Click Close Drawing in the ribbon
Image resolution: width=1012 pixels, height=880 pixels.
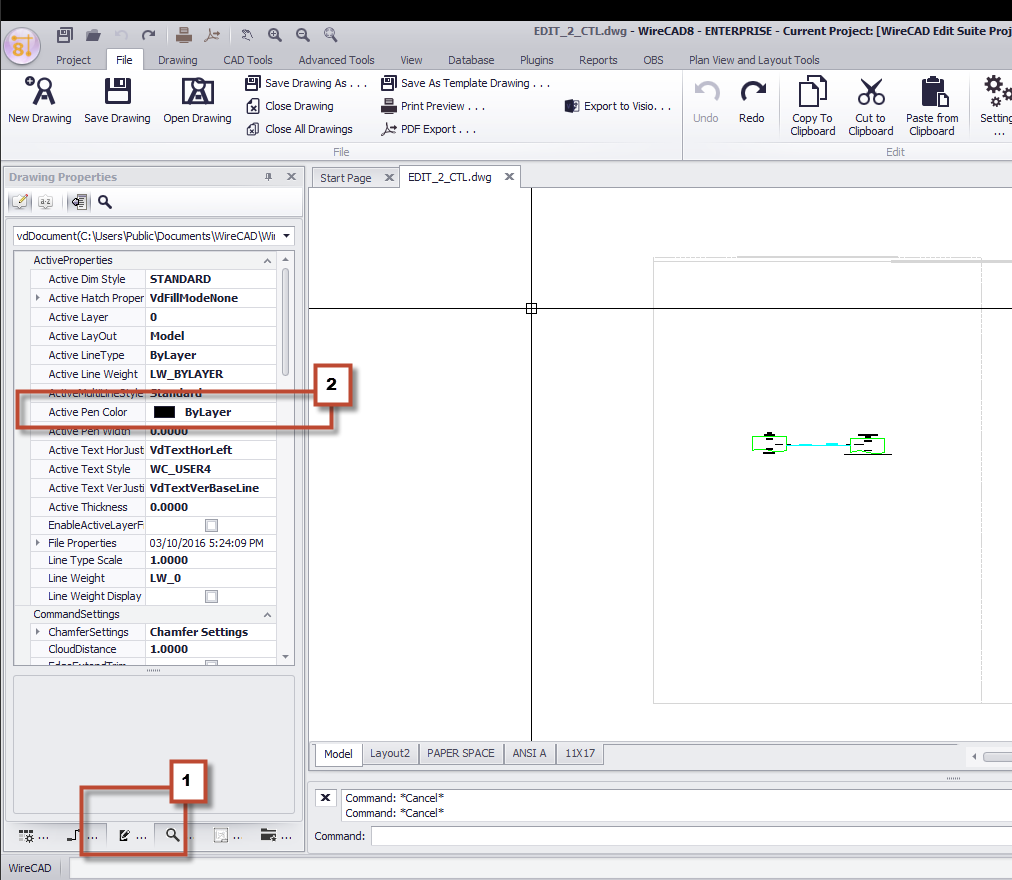coord(290,107)
